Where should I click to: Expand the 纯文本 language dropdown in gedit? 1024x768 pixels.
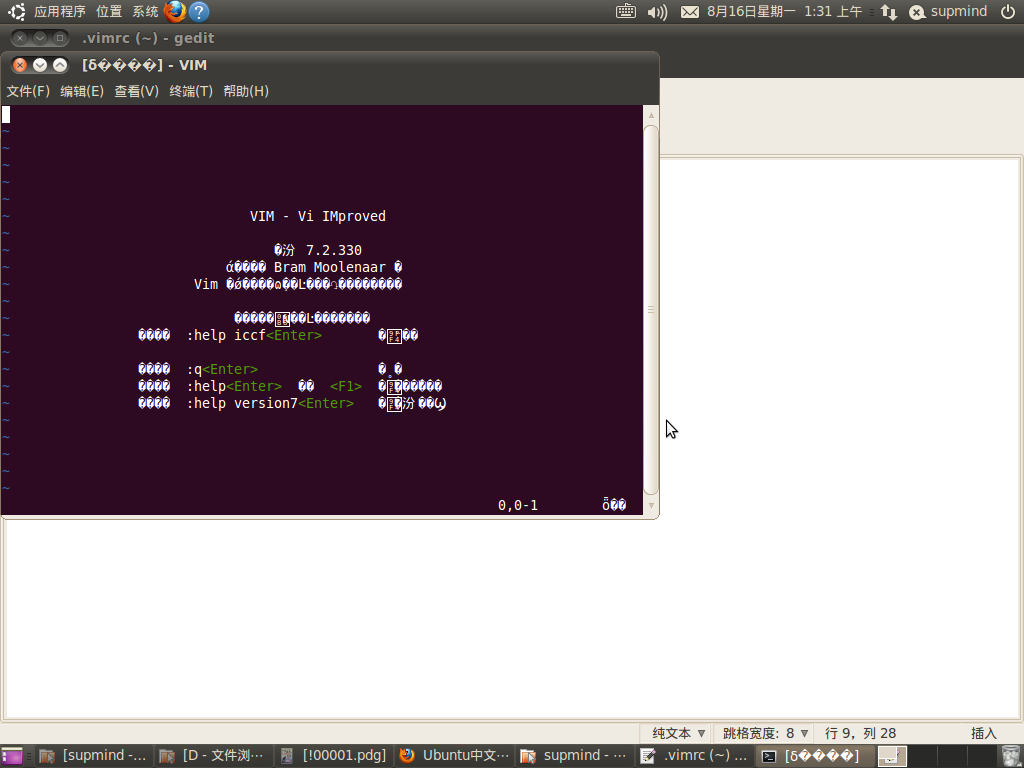[x=679, y=733]
